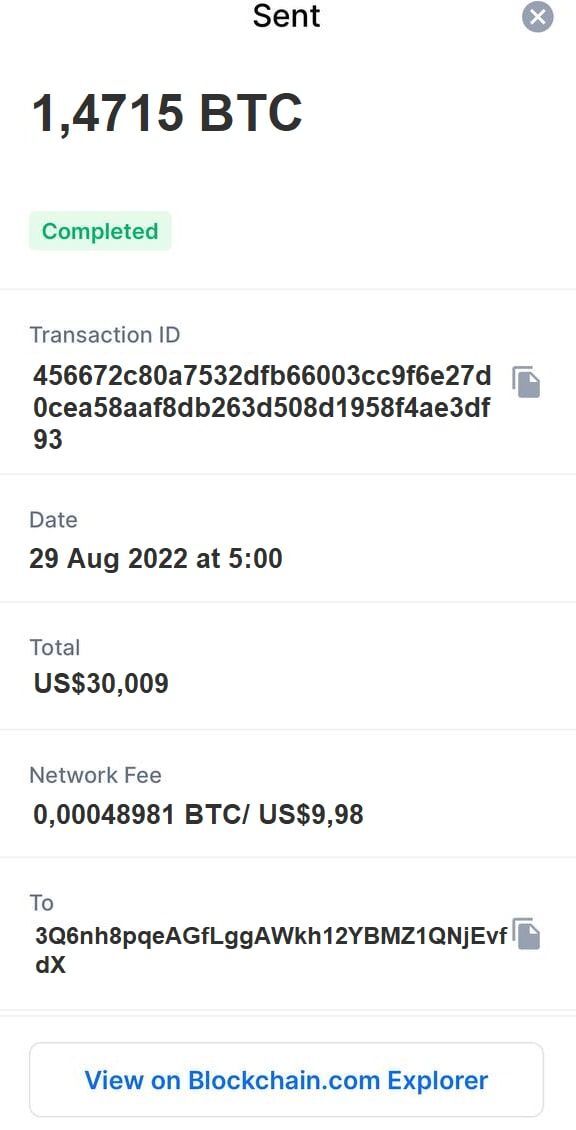Close the Sent transaction details panel

[x=538, y=17]
